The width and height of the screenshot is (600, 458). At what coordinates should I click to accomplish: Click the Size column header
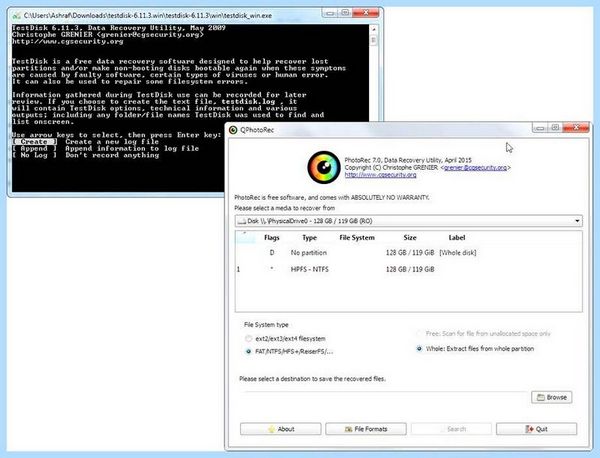tap(409, 238)
